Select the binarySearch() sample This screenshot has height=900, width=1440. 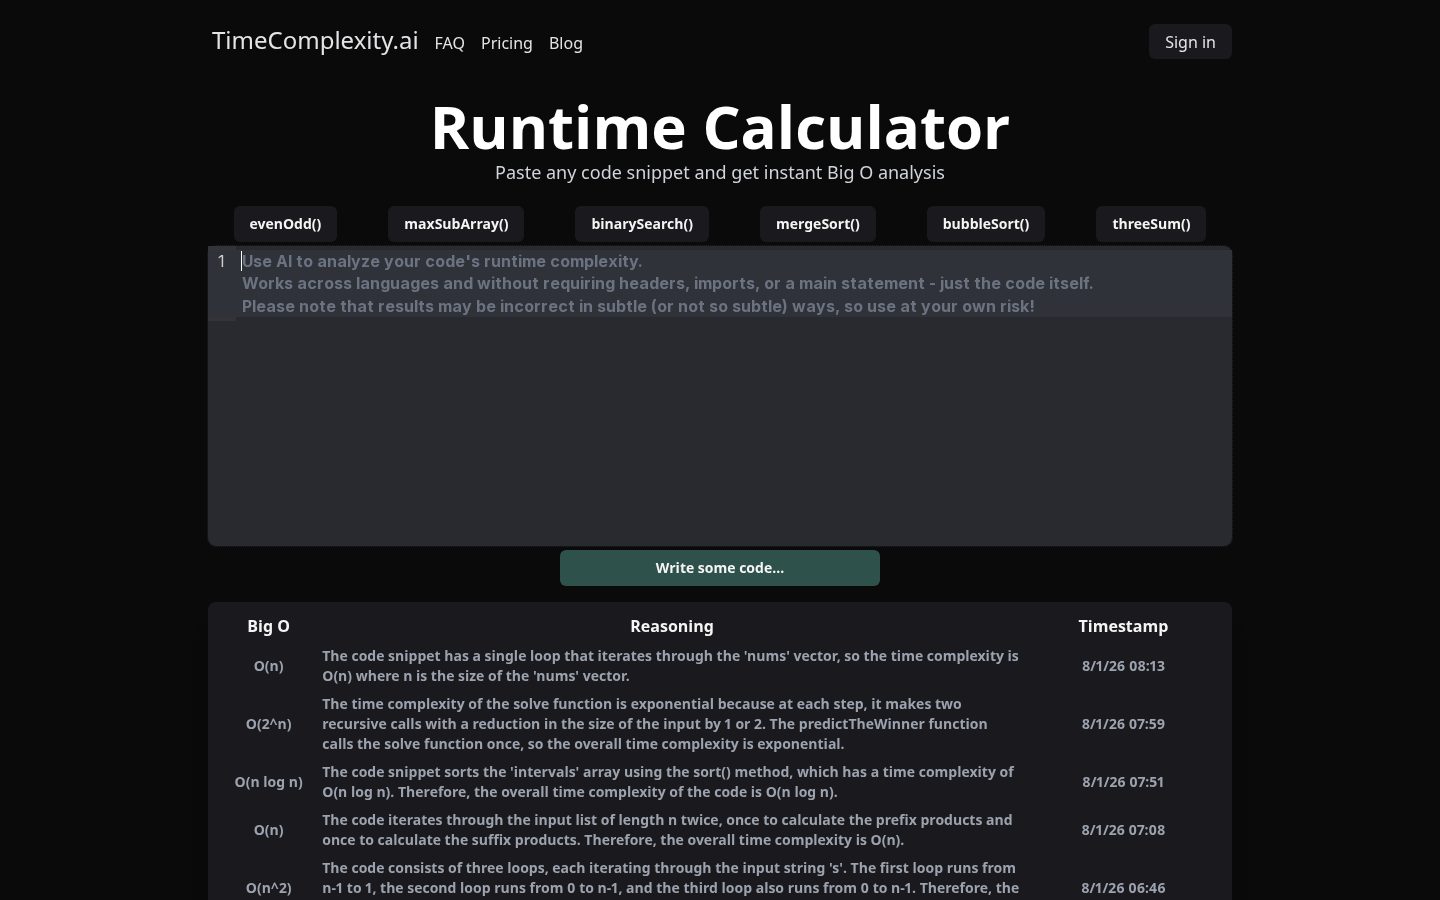[x=642, y=224]
